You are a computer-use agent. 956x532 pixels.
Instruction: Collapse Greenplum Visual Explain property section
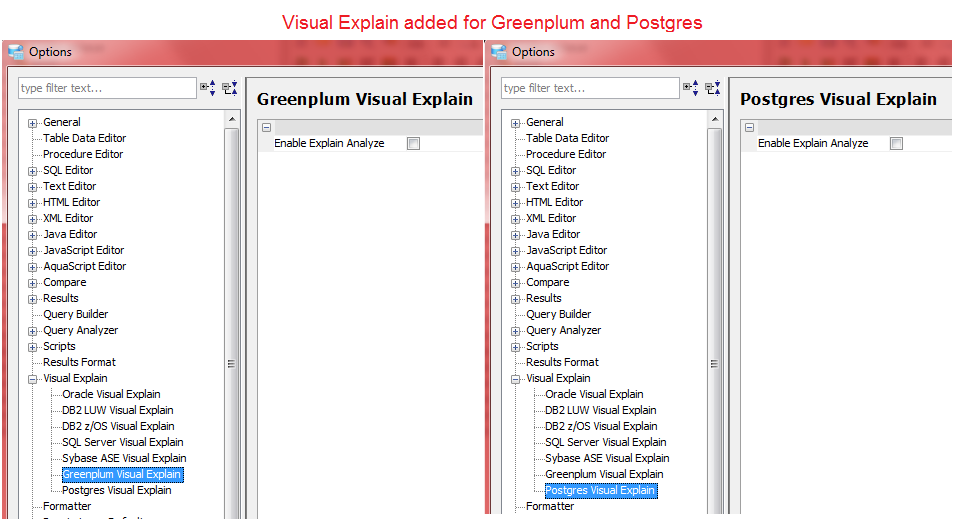[266, 127]
